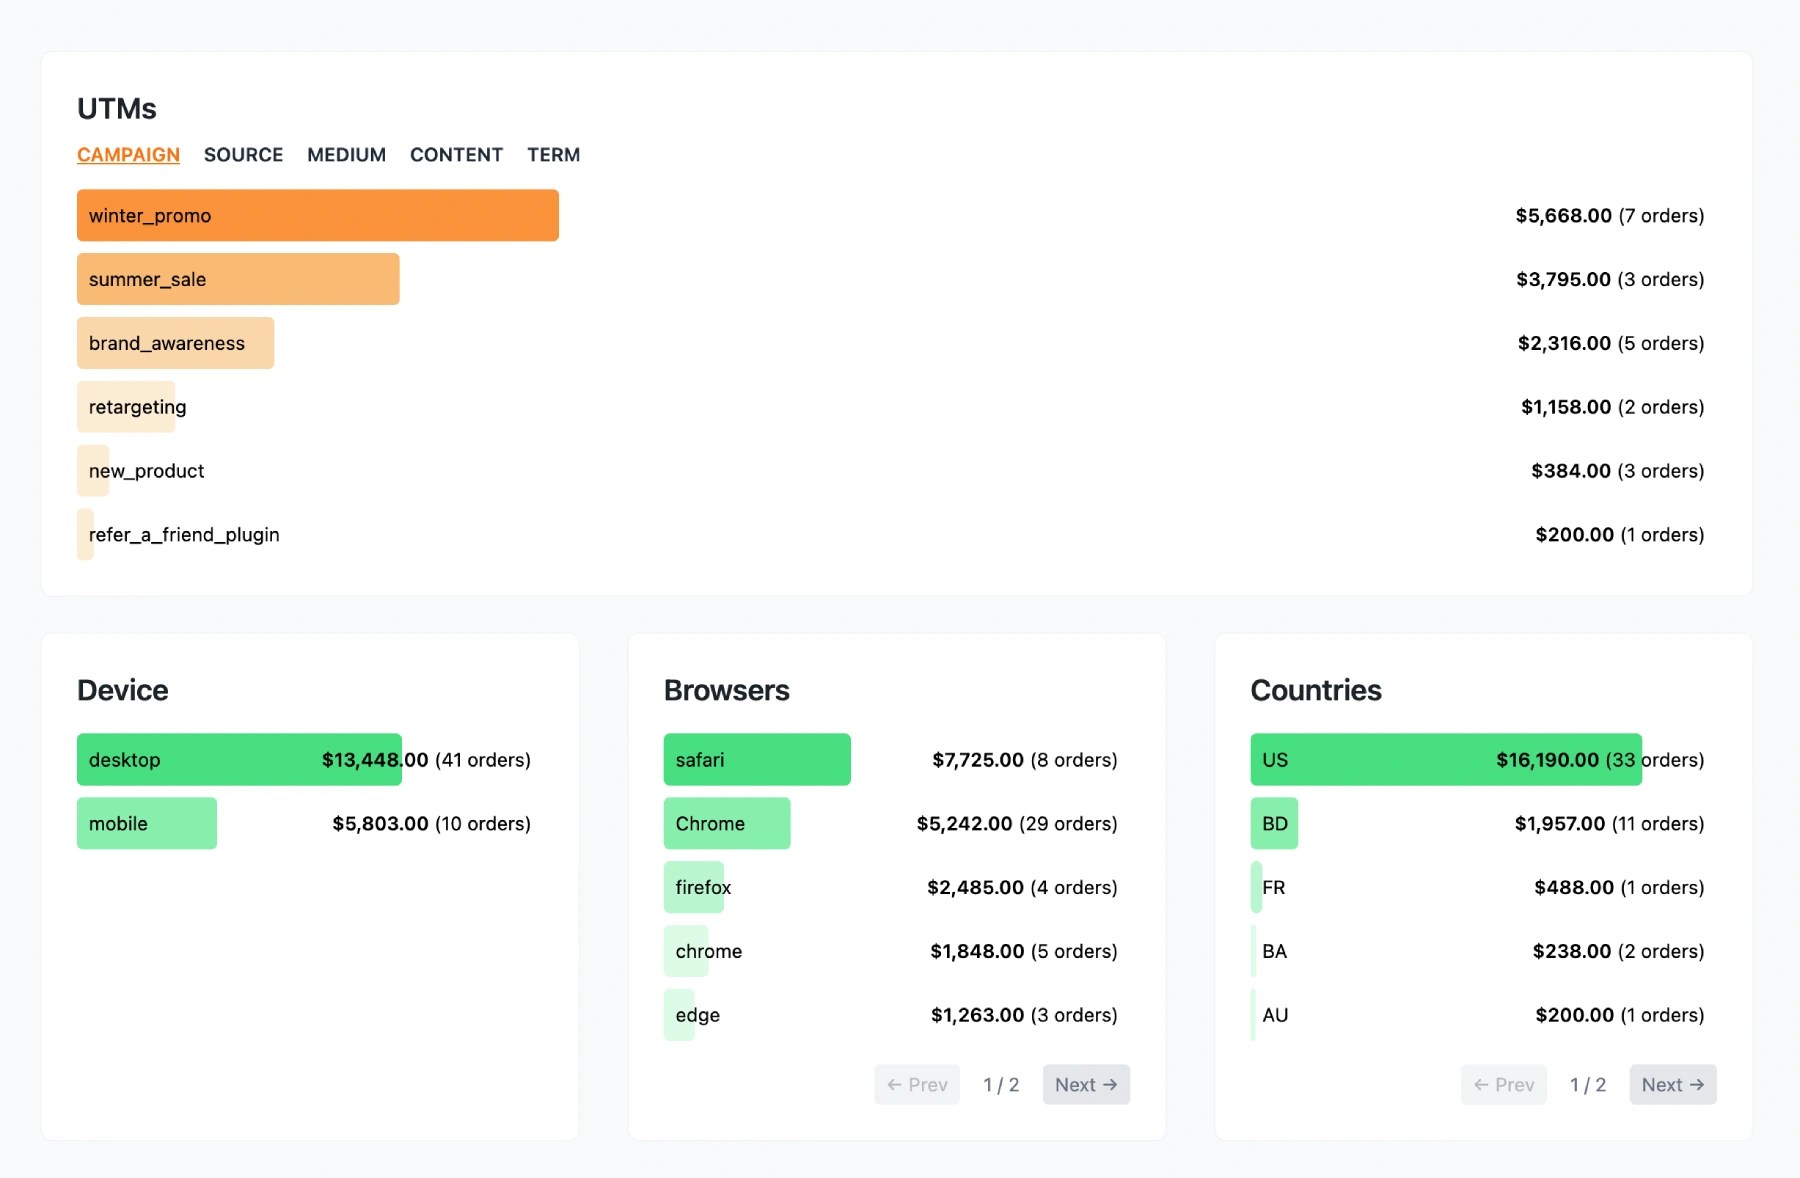
Task: Click Next in the Browsers panel
Action: [x=1086, y=1084]
